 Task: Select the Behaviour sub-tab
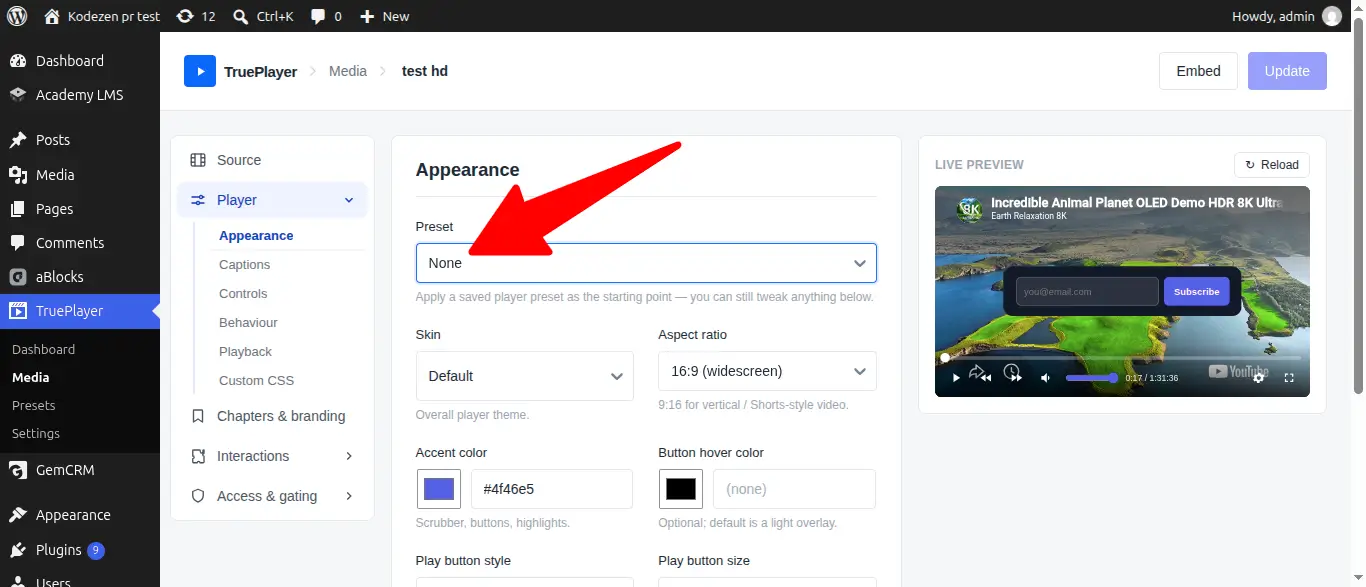248,323
